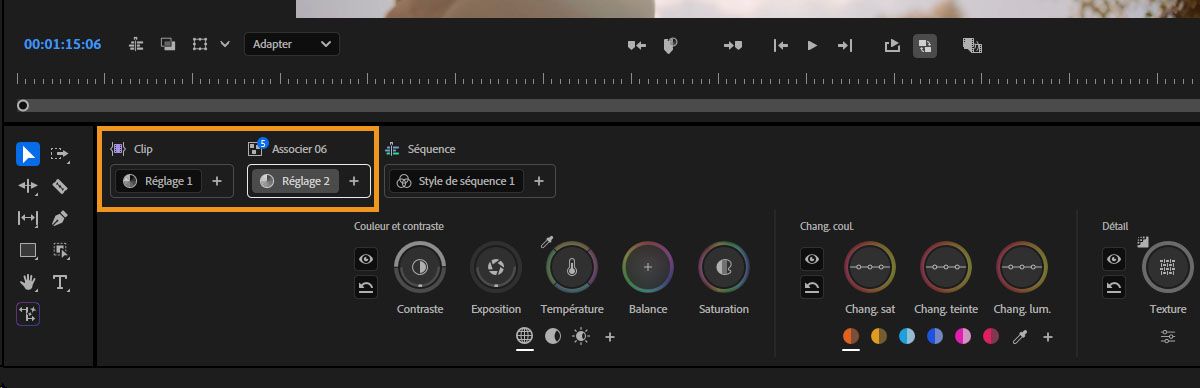Open the Chang. sat curve

(870, 267)
